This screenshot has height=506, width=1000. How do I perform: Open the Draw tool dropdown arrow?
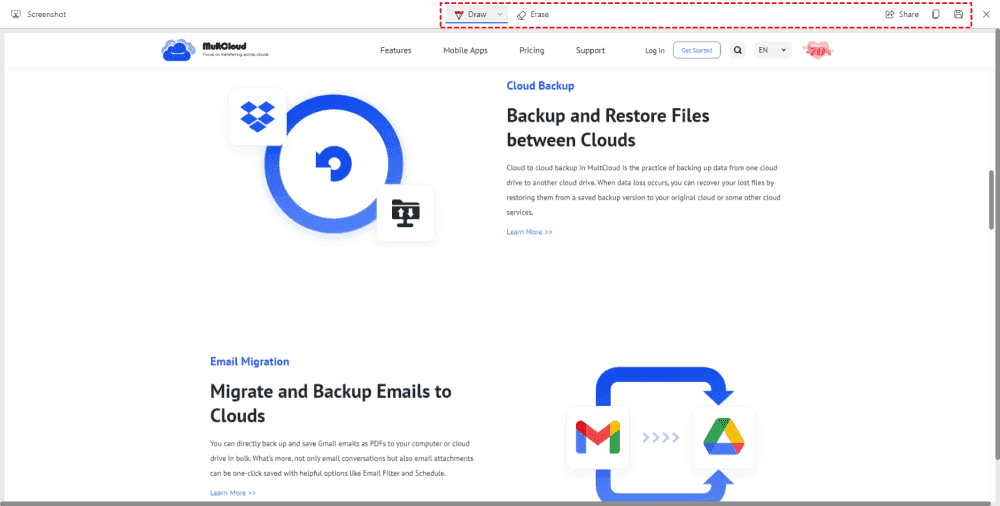point(500,14)
